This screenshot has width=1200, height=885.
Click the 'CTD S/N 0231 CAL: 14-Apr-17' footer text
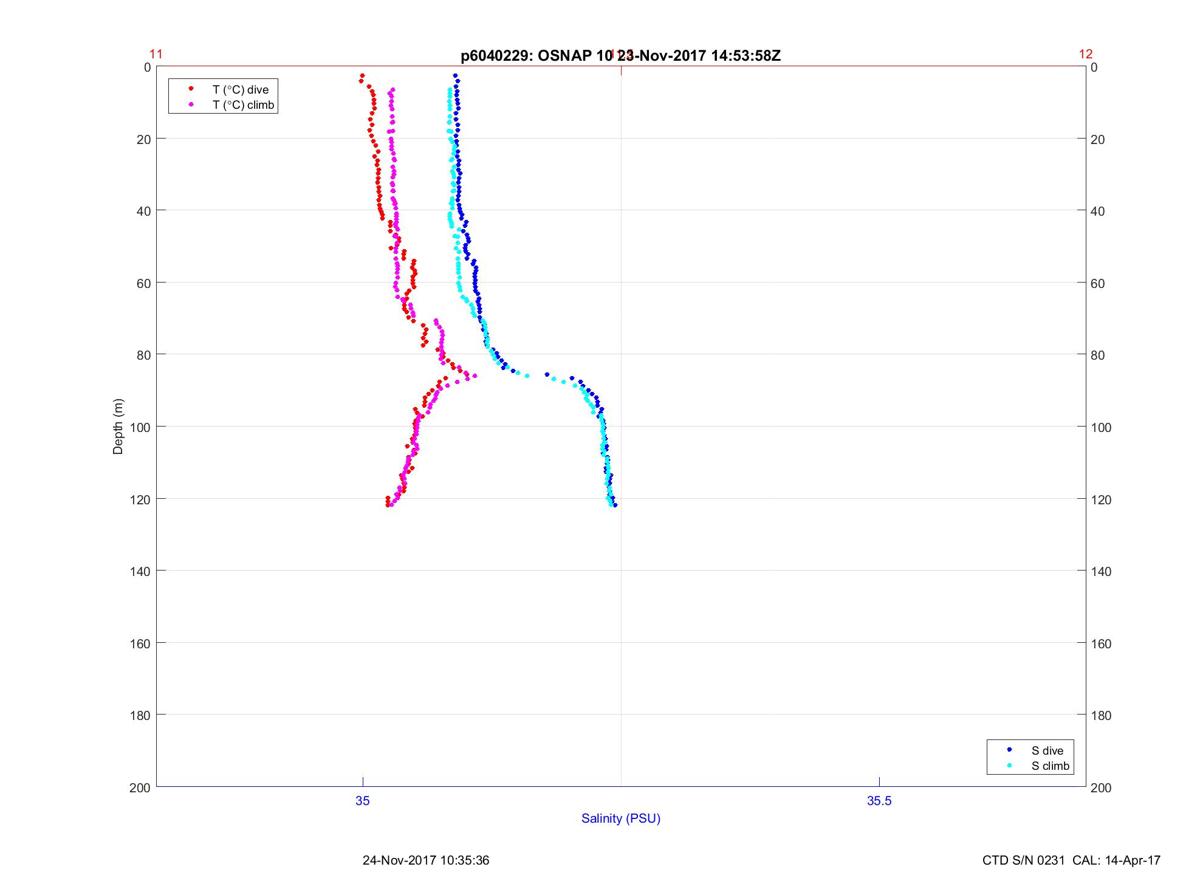[1072, 860]
